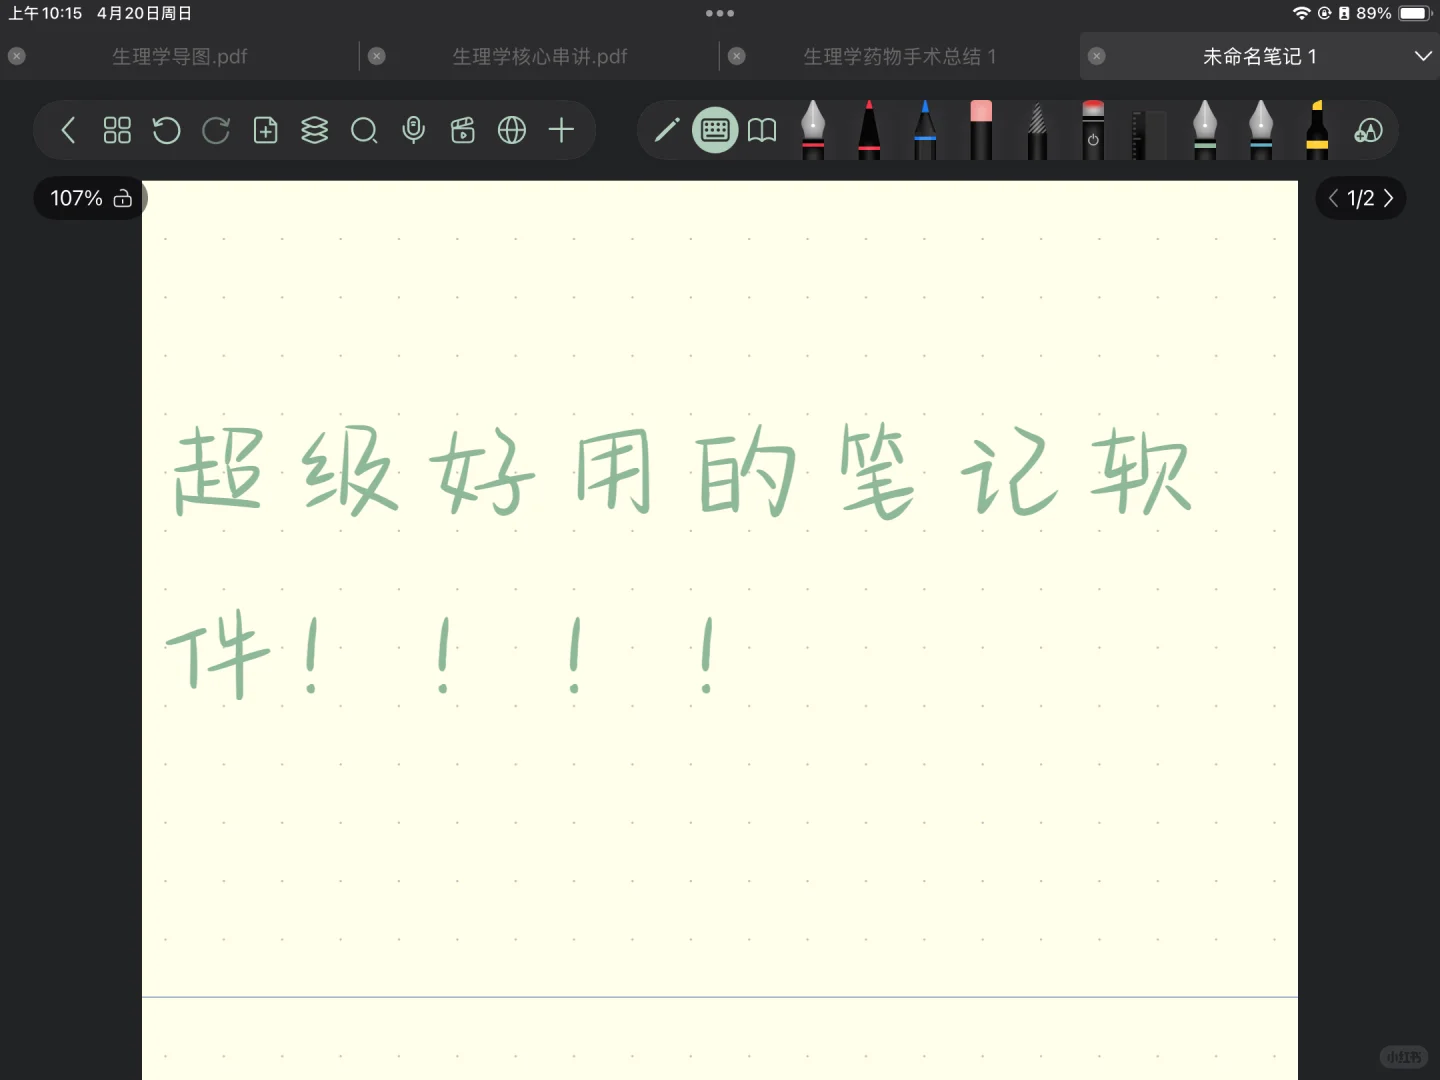Select the fountain pen with red band
This screenshot has height=1080, width=1440.
pos(813,130)
